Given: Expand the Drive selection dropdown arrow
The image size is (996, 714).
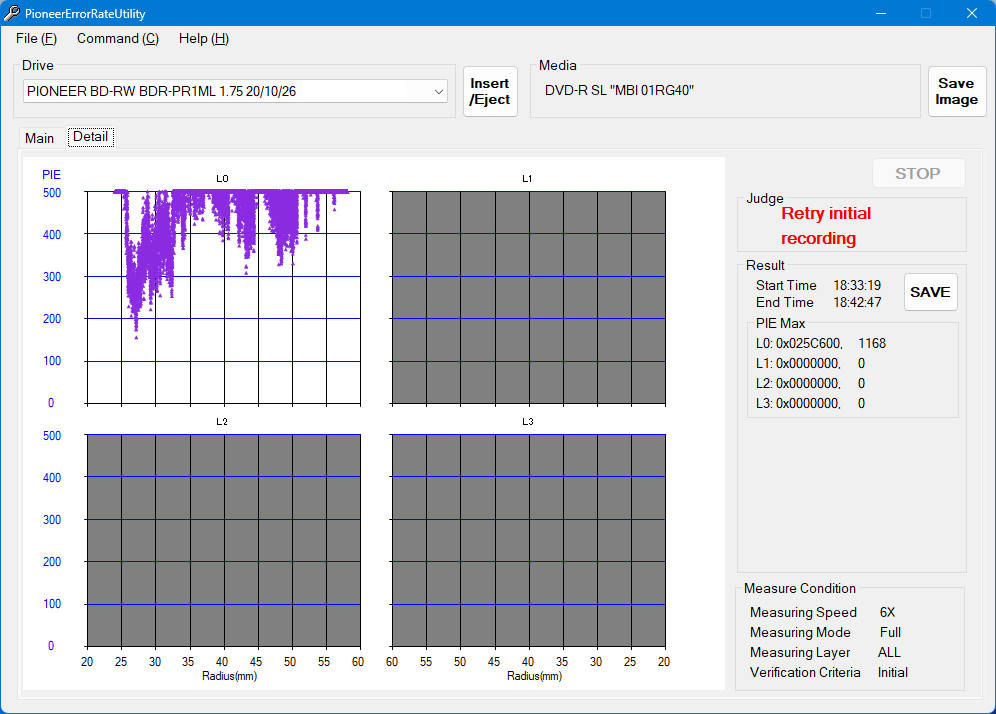Looking at the screenshot, I should click(x=439, y=92).
